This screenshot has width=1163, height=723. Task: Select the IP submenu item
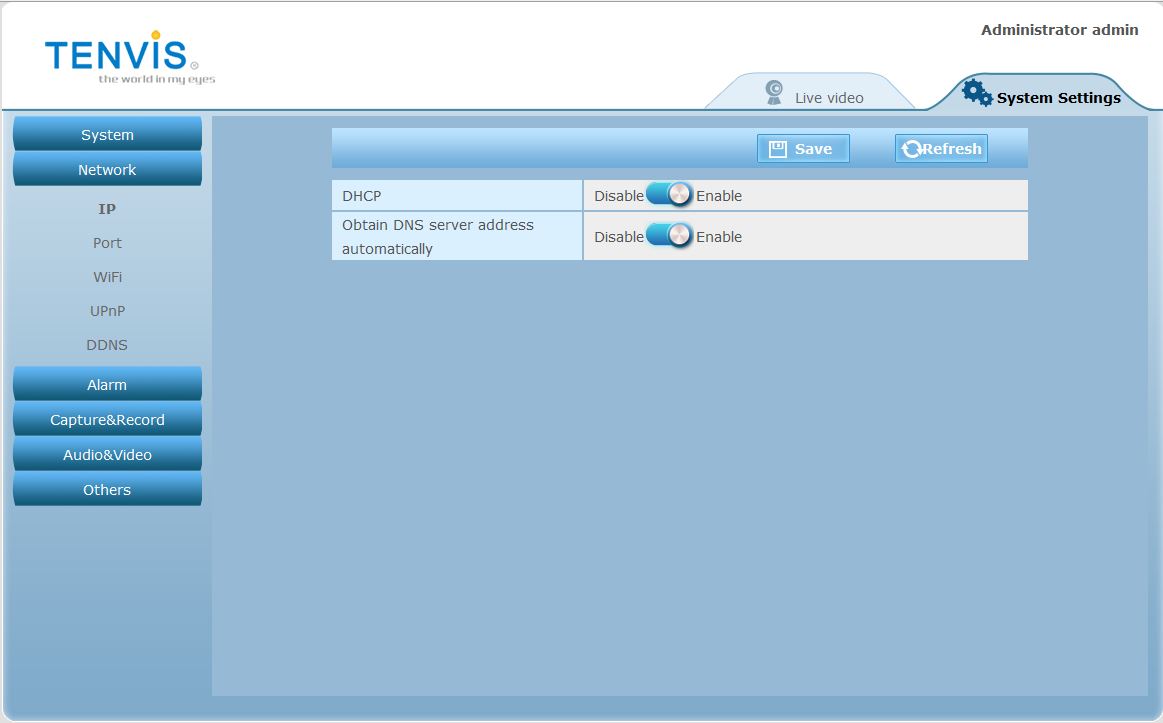point(107,209)
